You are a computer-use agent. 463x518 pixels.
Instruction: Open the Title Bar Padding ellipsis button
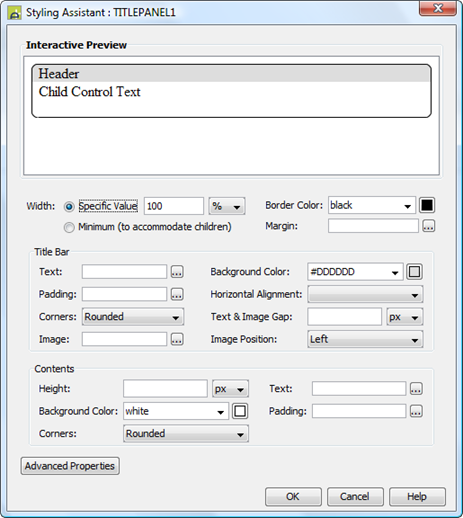click(177, 294)
